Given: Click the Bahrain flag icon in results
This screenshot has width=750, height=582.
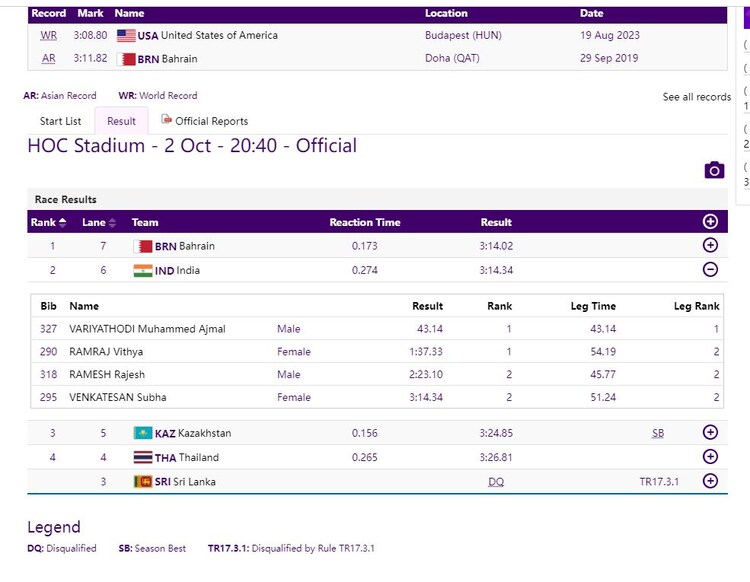Looking at the screenshot, I should (x=142, y=246).
